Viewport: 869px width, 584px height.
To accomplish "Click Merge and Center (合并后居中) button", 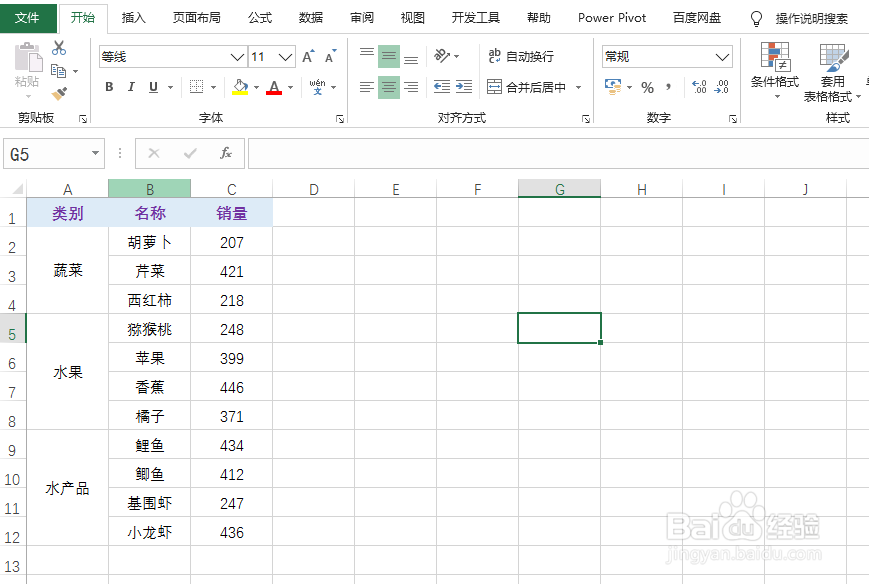I will click(526, 87).
